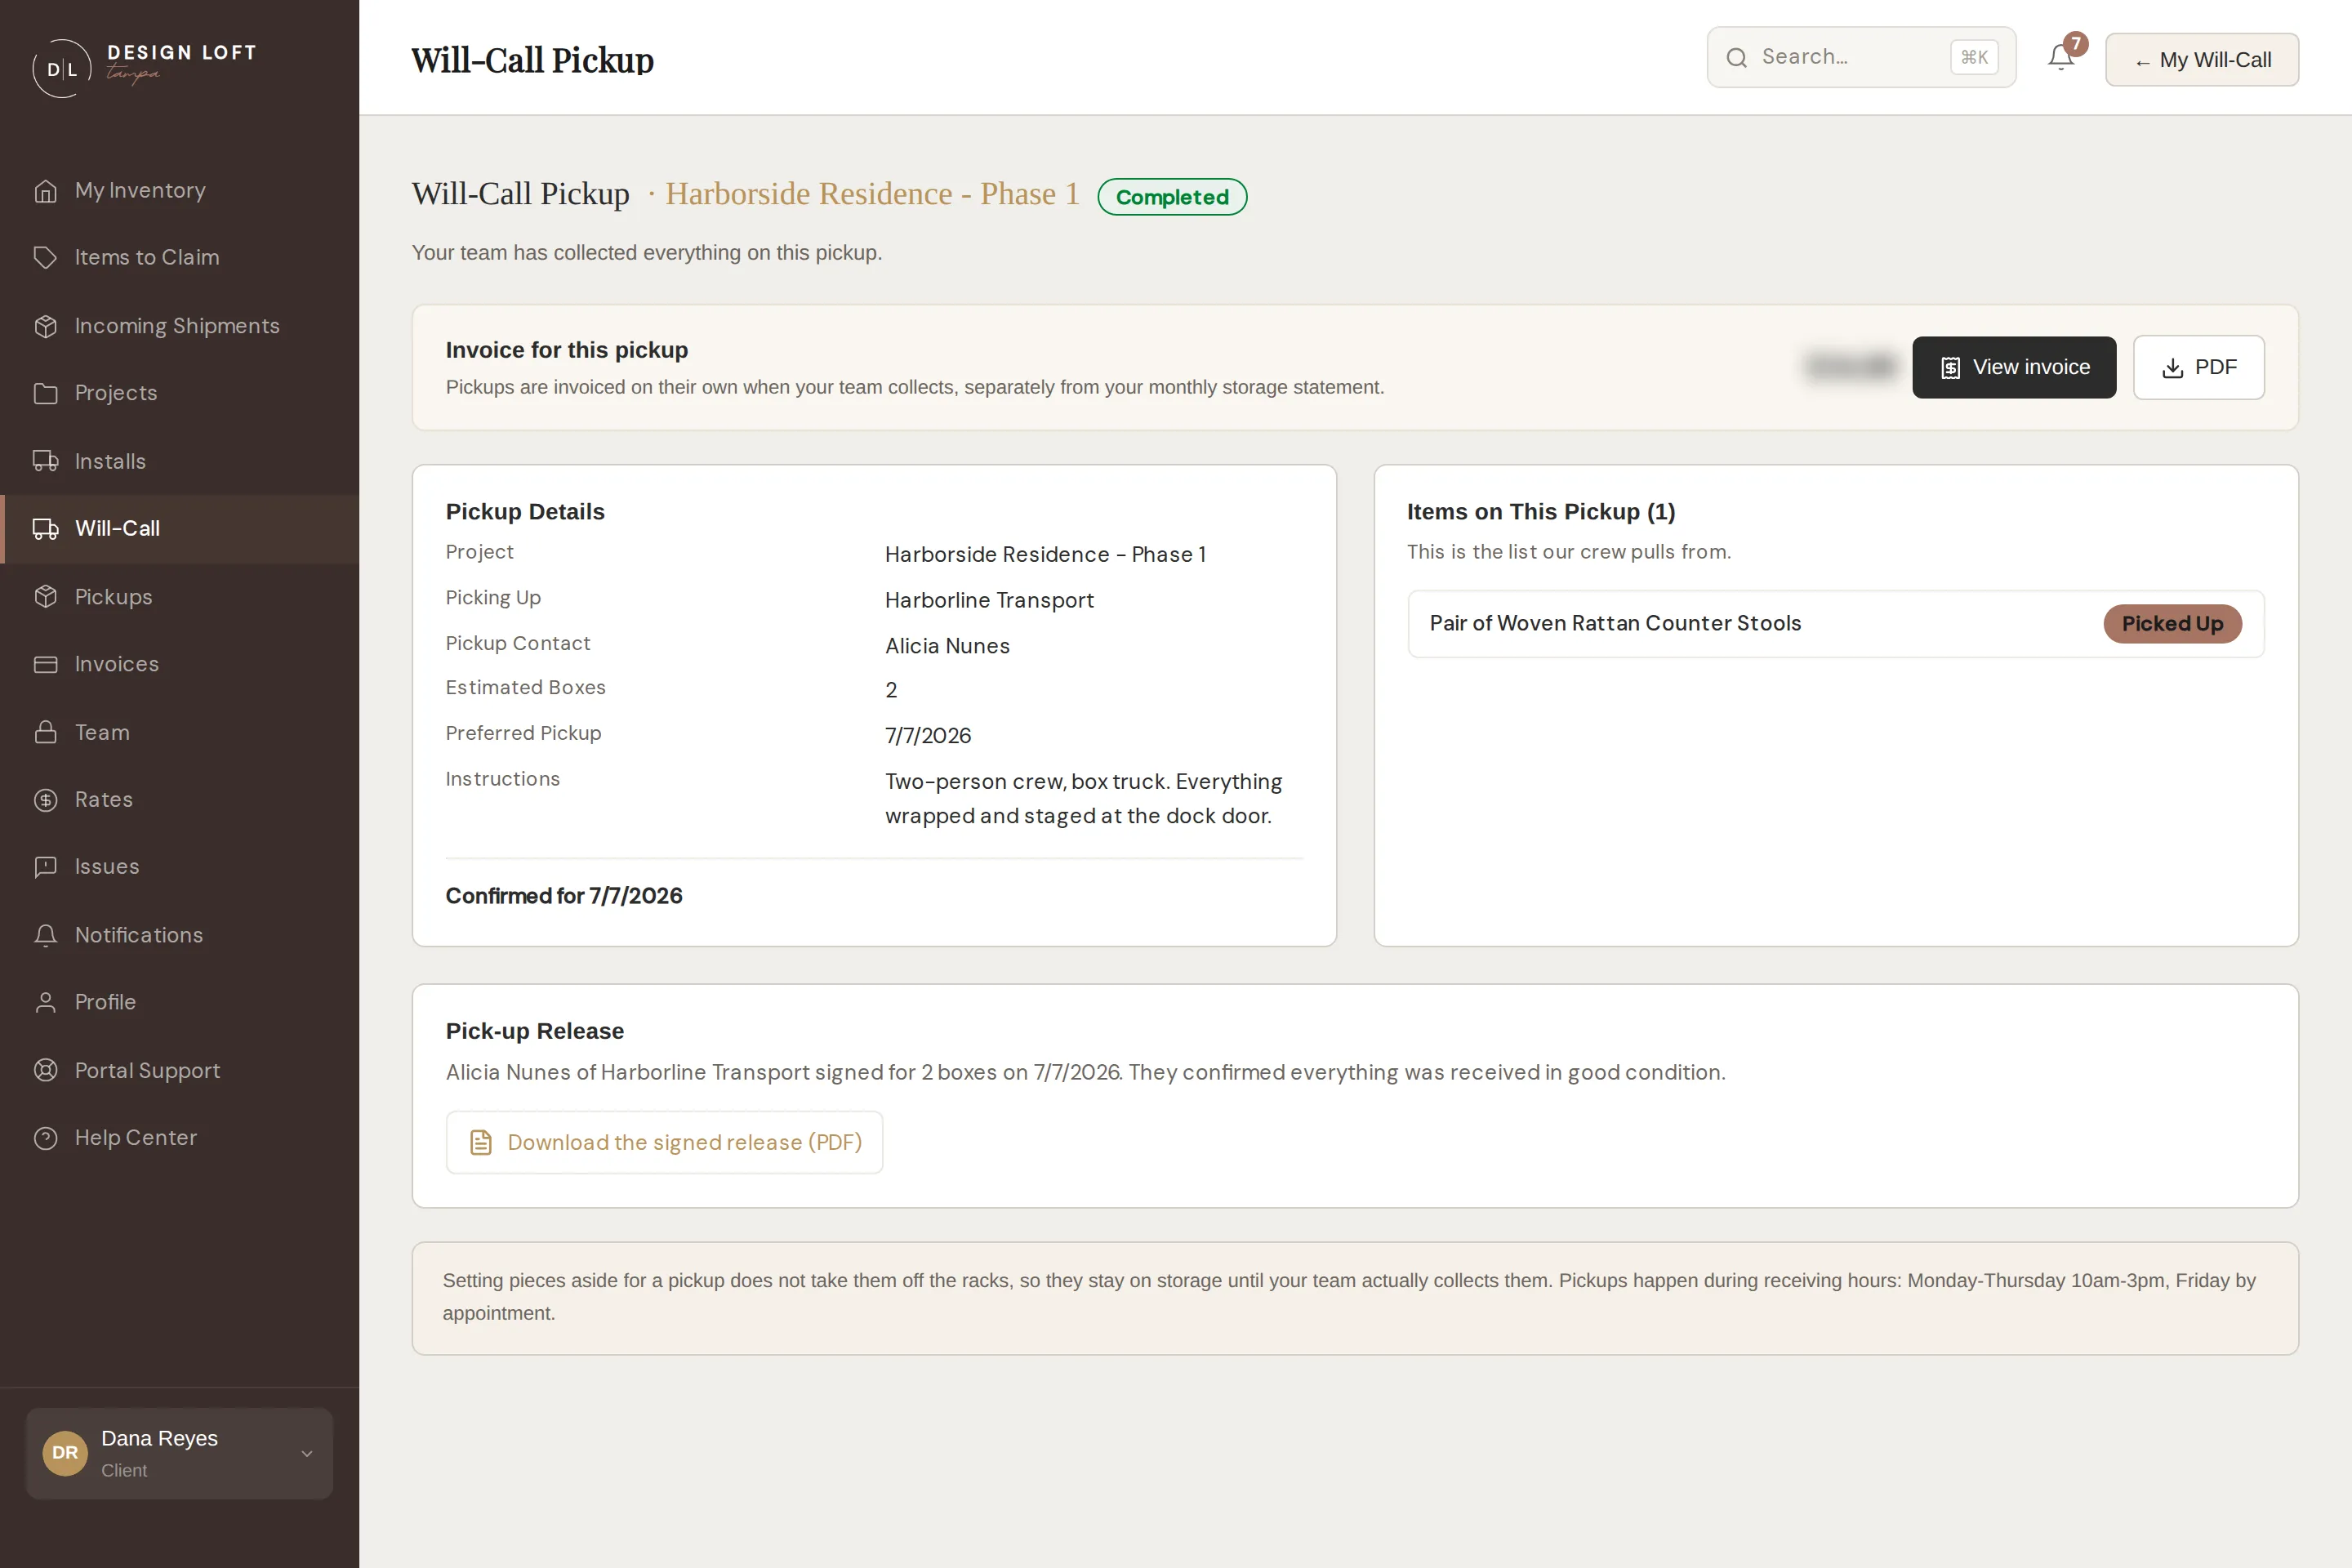This screenshot has height=1568, width=2352.
Task: Click the Completed status badge
Action: click(1172, 196)
